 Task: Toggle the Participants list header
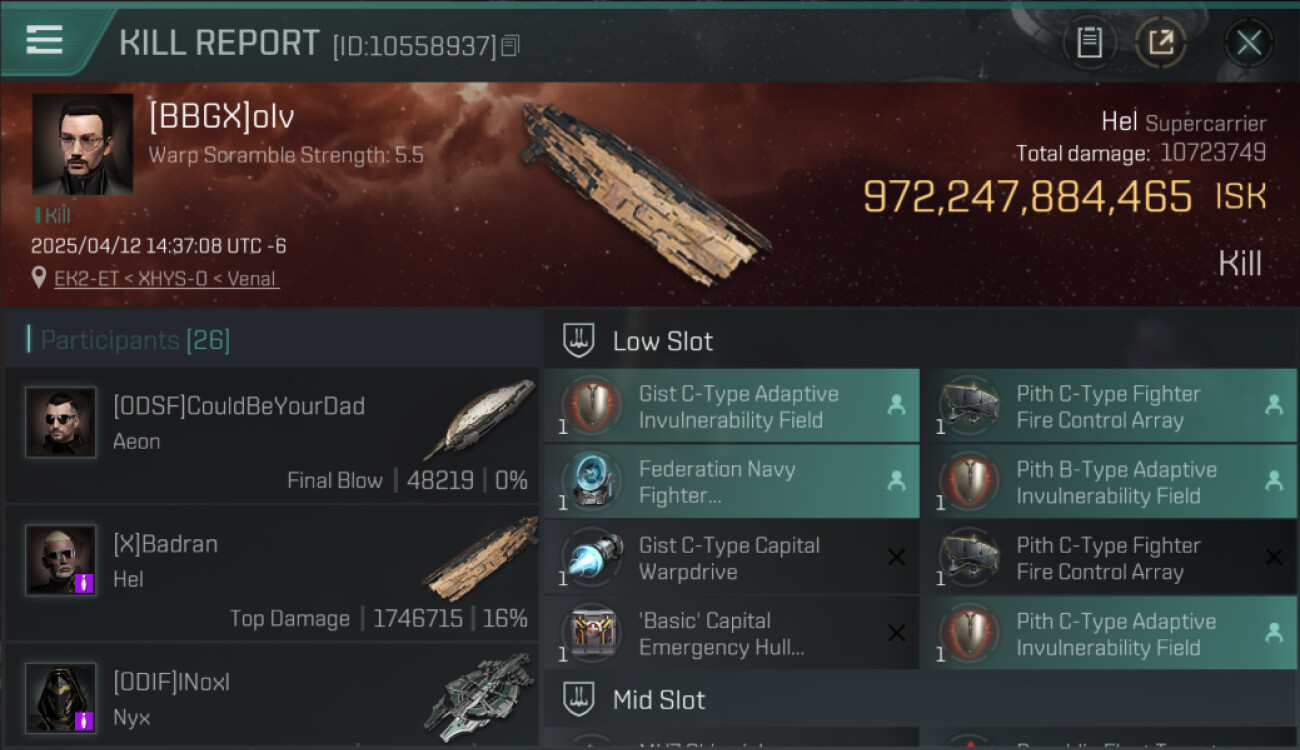click(x=135, y=340)
